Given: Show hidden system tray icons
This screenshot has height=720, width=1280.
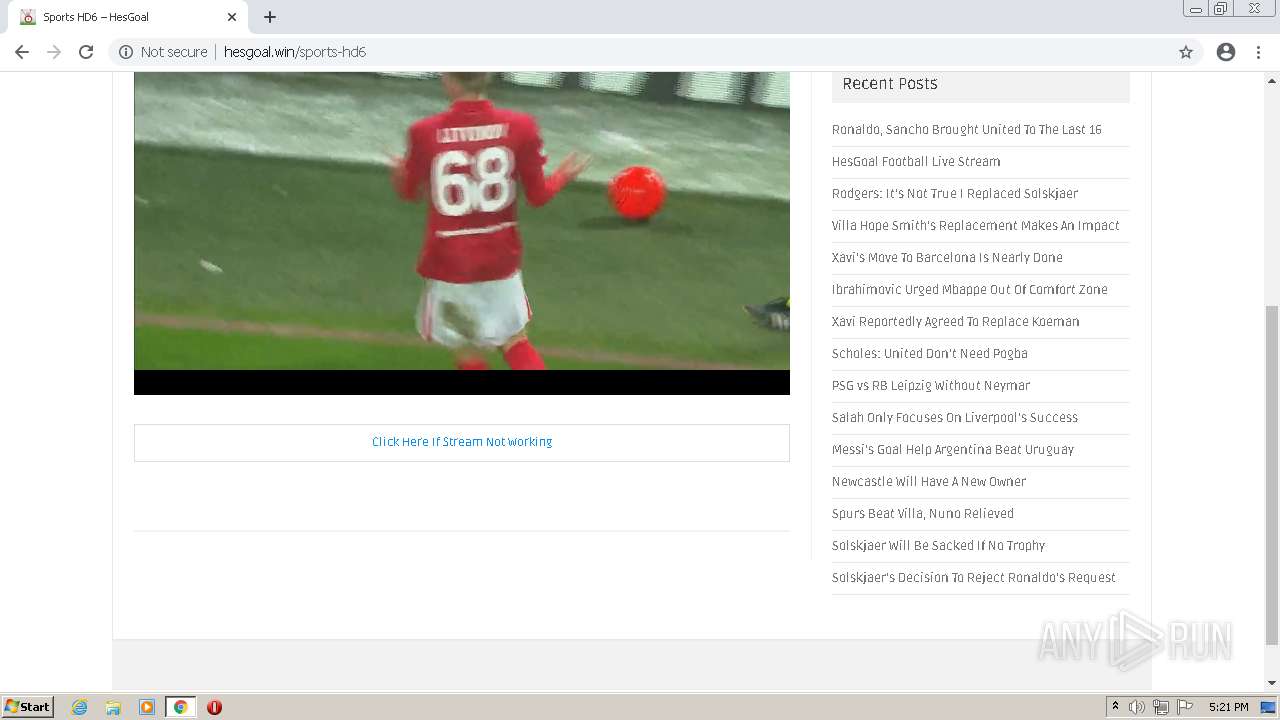Looking at the screenshot, I should pos(1115,707).
